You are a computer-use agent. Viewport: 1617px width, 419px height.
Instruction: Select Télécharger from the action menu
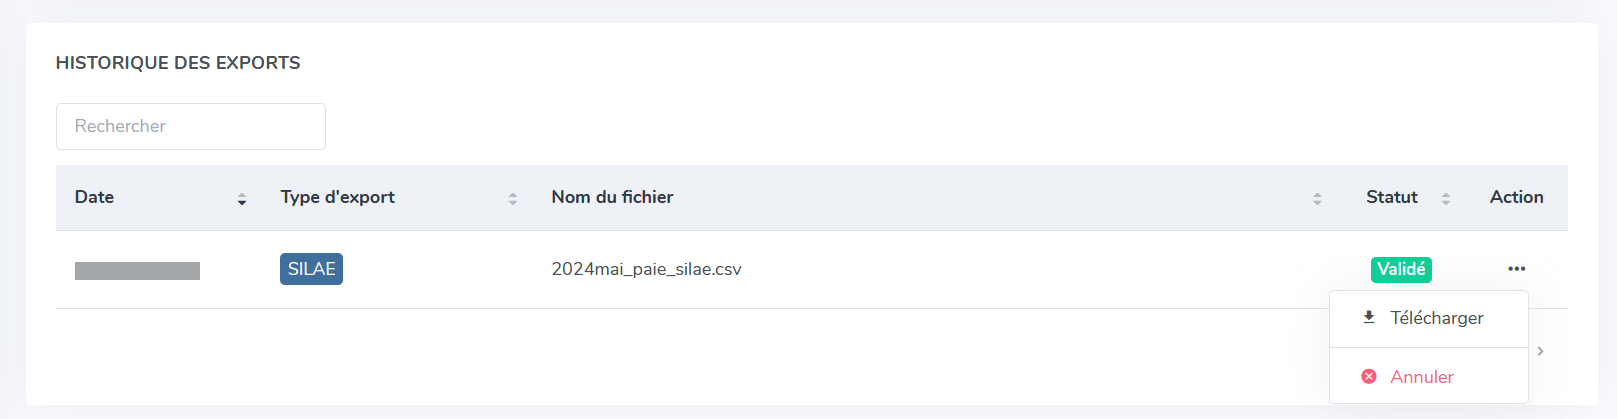pyautogui.click(x=1436, y=318)
